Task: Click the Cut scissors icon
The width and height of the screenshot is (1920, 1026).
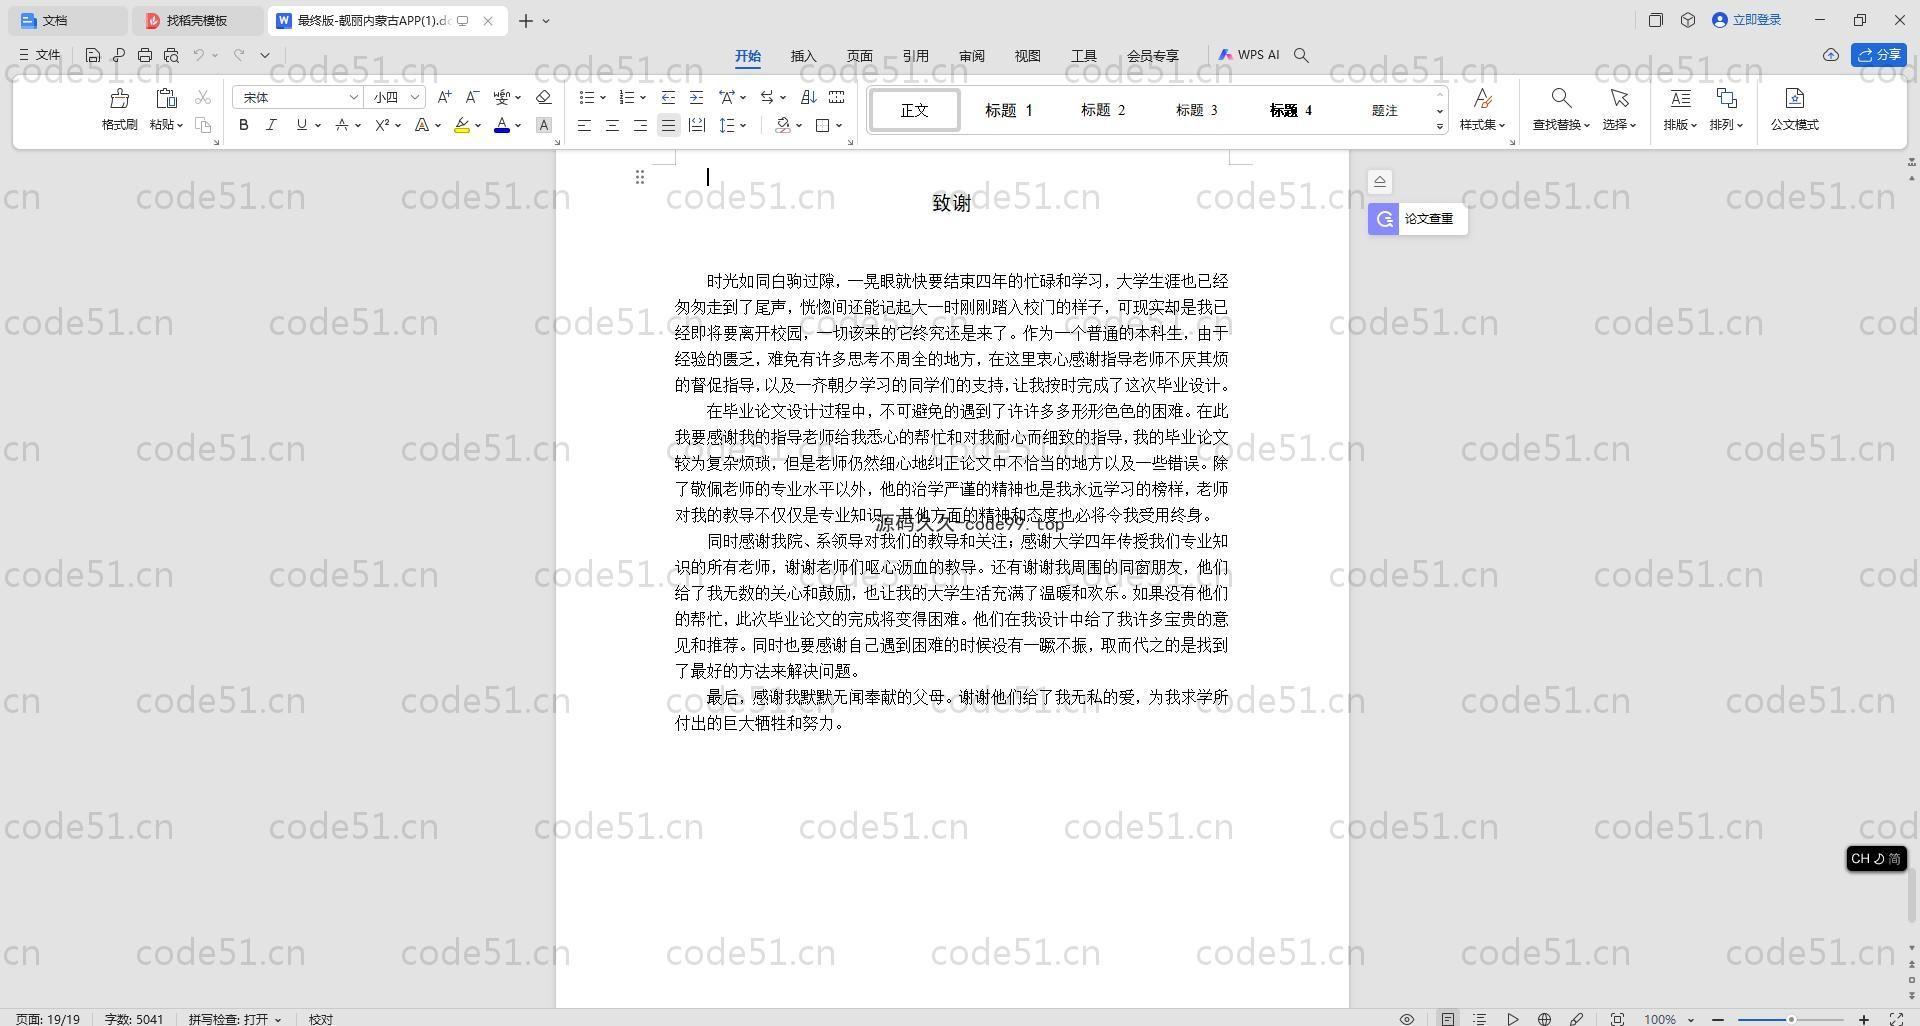Action: [203, 97]
